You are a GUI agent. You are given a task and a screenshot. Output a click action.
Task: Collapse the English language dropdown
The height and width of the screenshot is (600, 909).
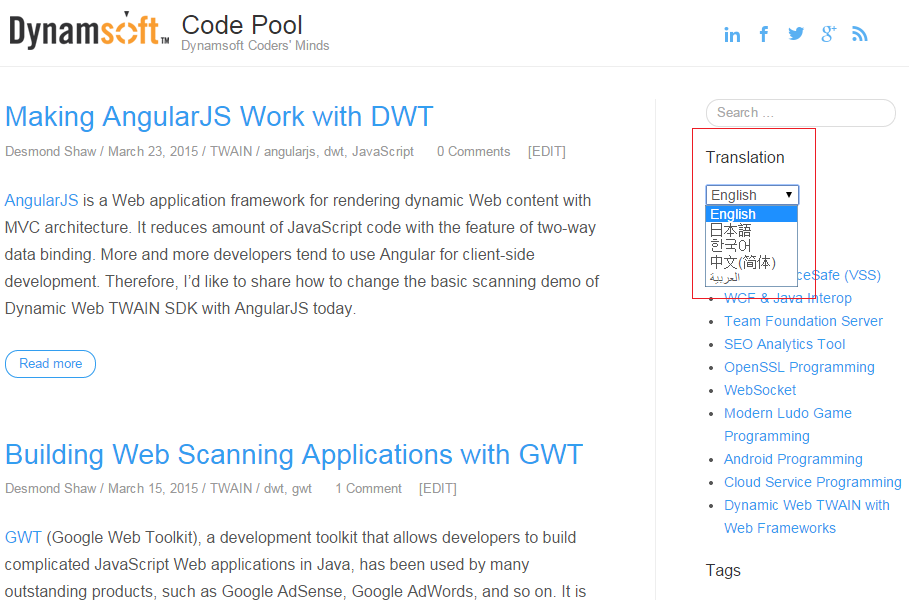pos(752,195)
